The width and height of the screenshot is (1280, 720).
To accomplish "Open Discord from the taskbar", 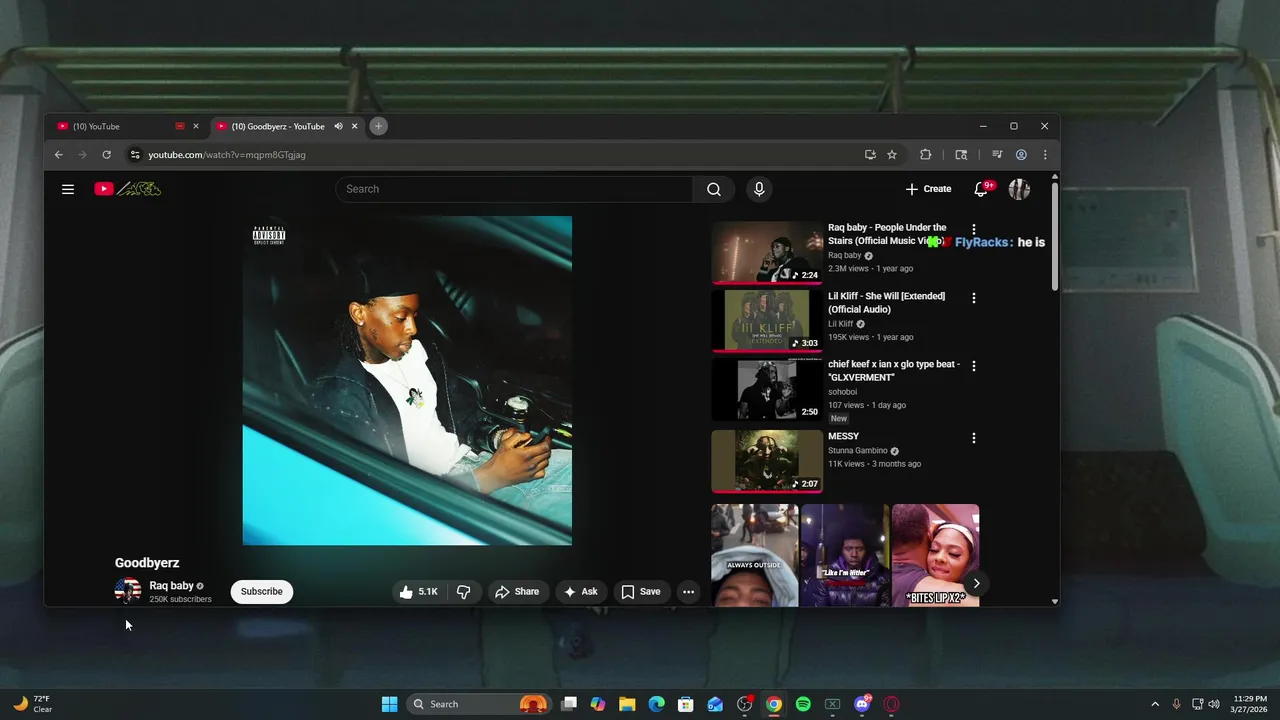I will (862, 704).
